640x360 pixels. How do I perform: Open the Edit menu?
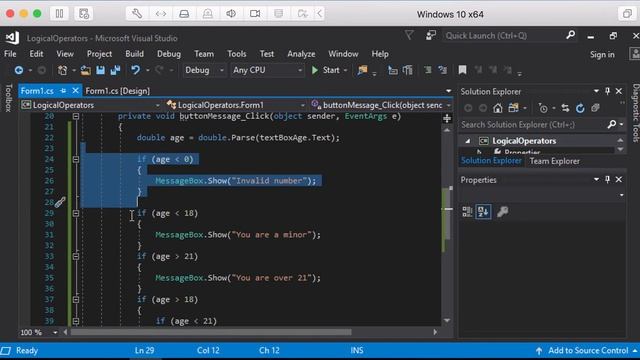36,54
